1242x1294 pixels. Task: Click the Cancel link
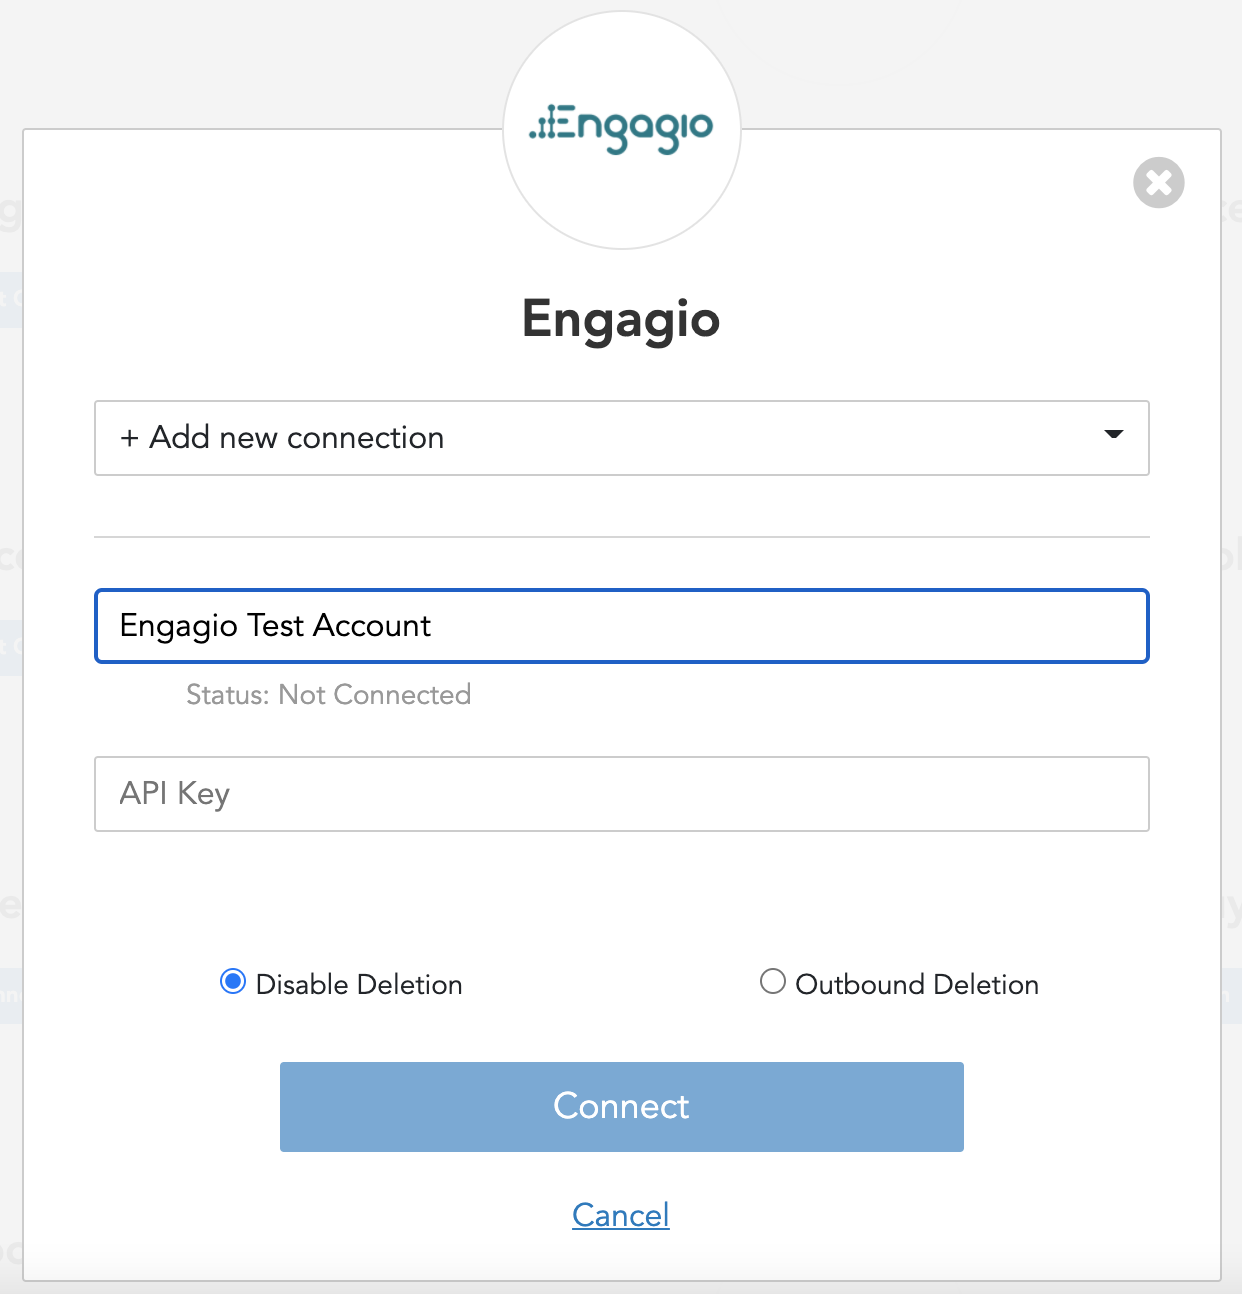coord(620,1215)
